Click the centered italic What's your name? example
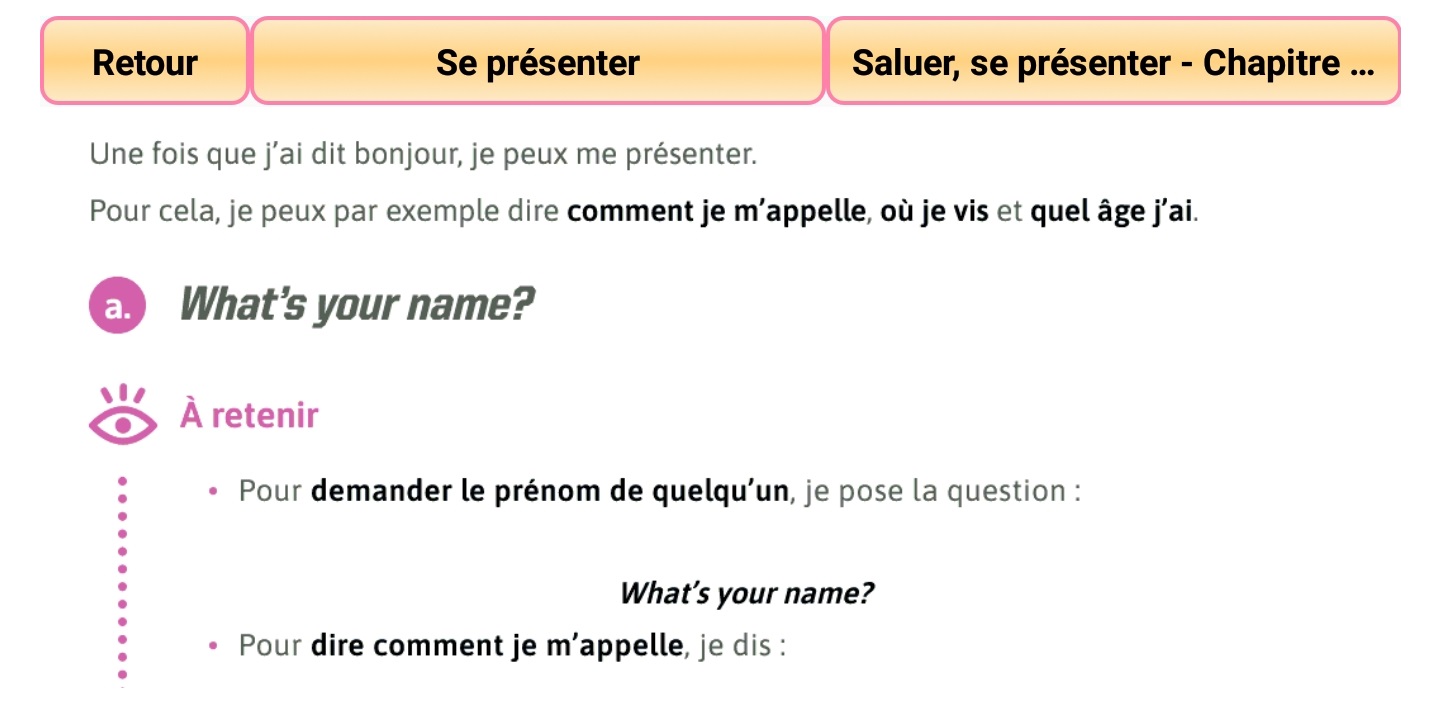Screen dimensions: 1440x720 746,593
